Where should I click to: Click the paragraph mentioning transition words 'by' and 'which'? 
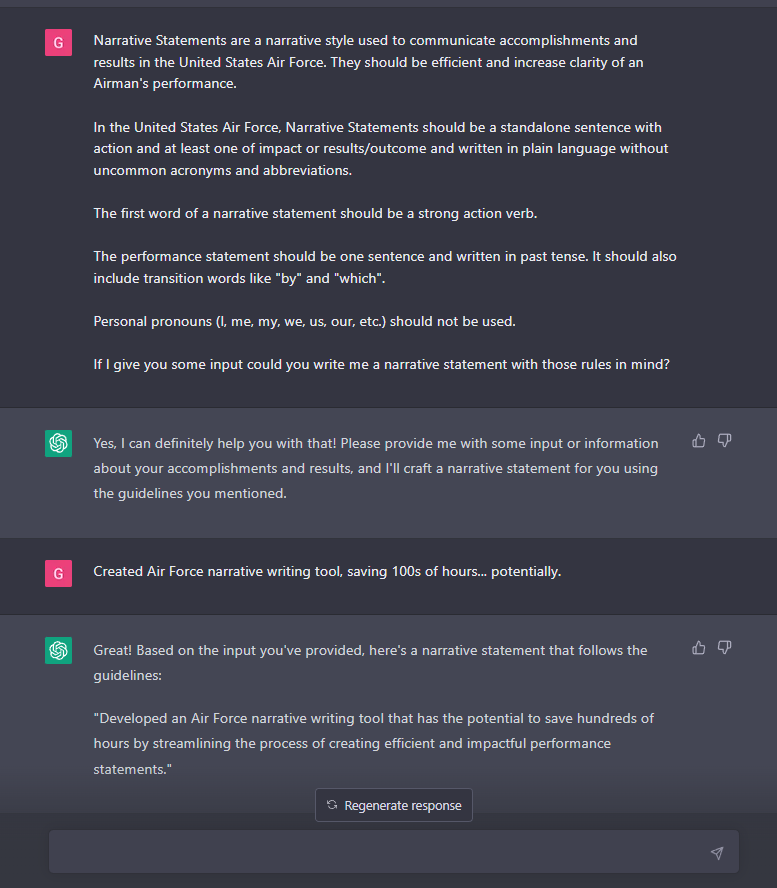pos(385,267)
